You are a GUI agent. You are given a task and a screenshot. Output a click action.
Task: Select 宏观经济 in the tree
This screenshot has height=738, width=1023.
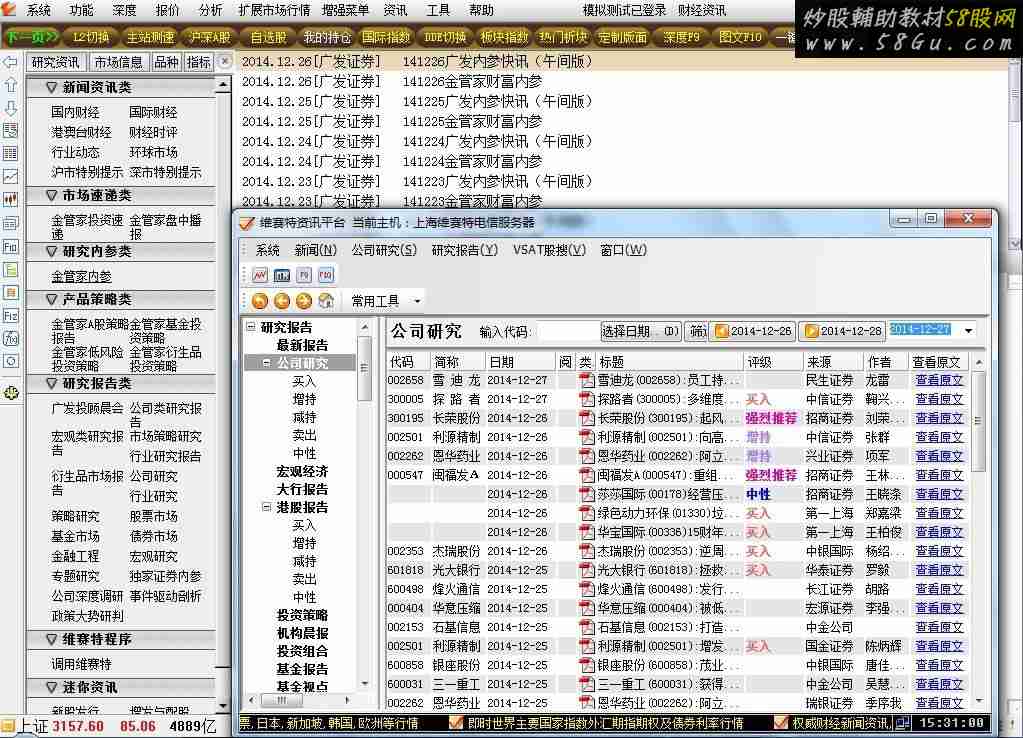click(x=302, y=471)
